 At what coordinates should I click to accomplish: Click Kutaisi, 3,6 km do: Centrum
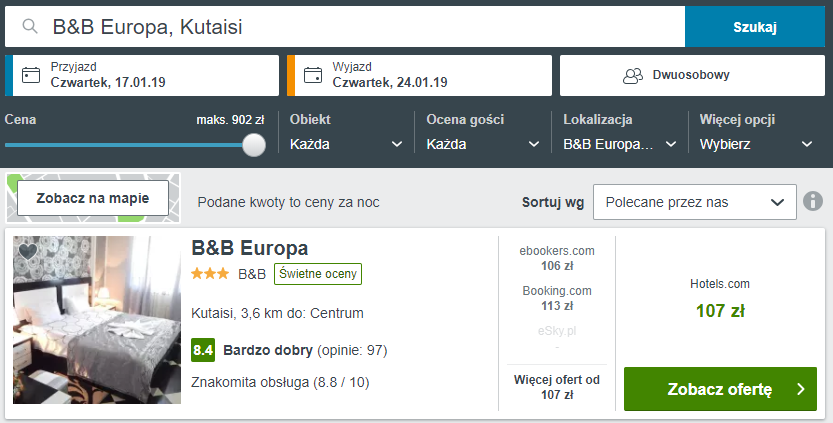pos(277,313)
